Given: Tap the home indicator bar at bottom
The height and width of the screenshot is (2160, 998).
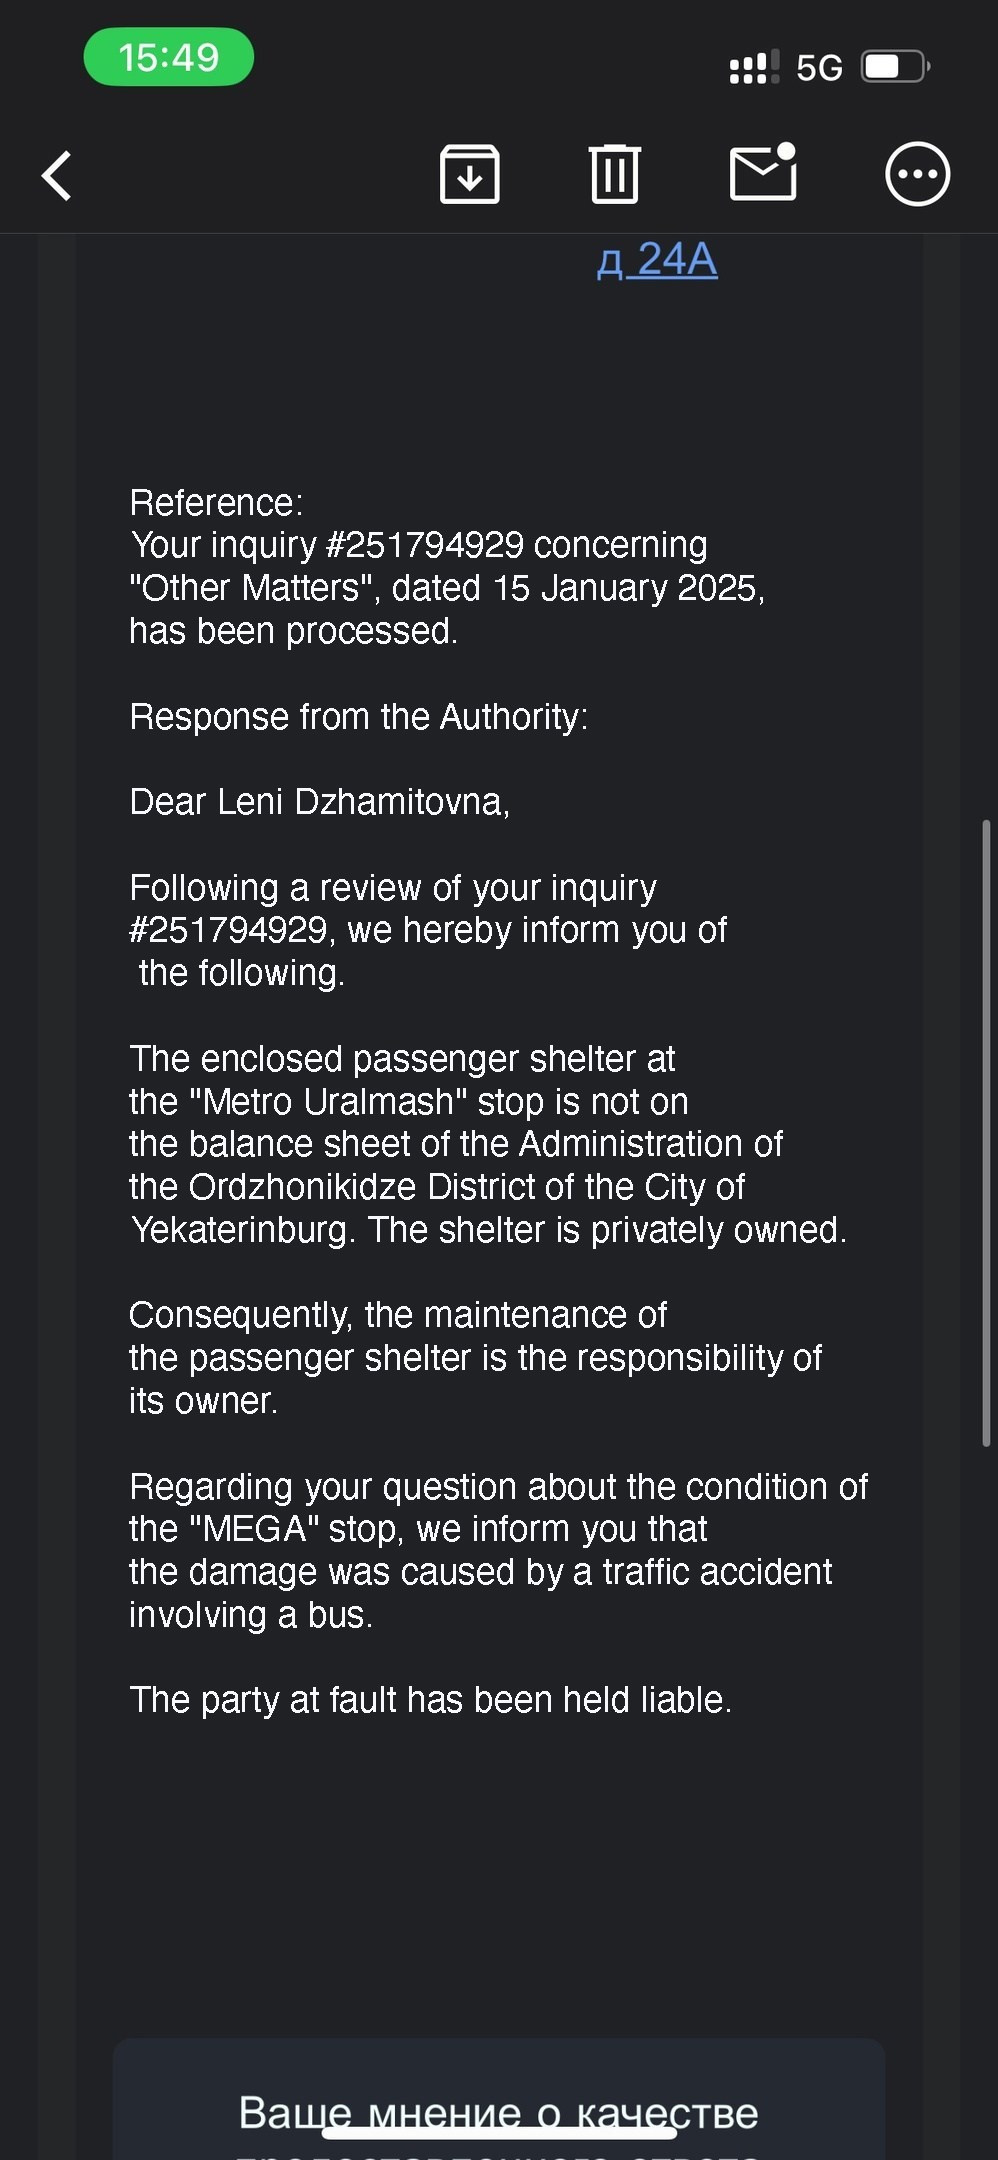Looking at the screenshot, I should 499,2132.
